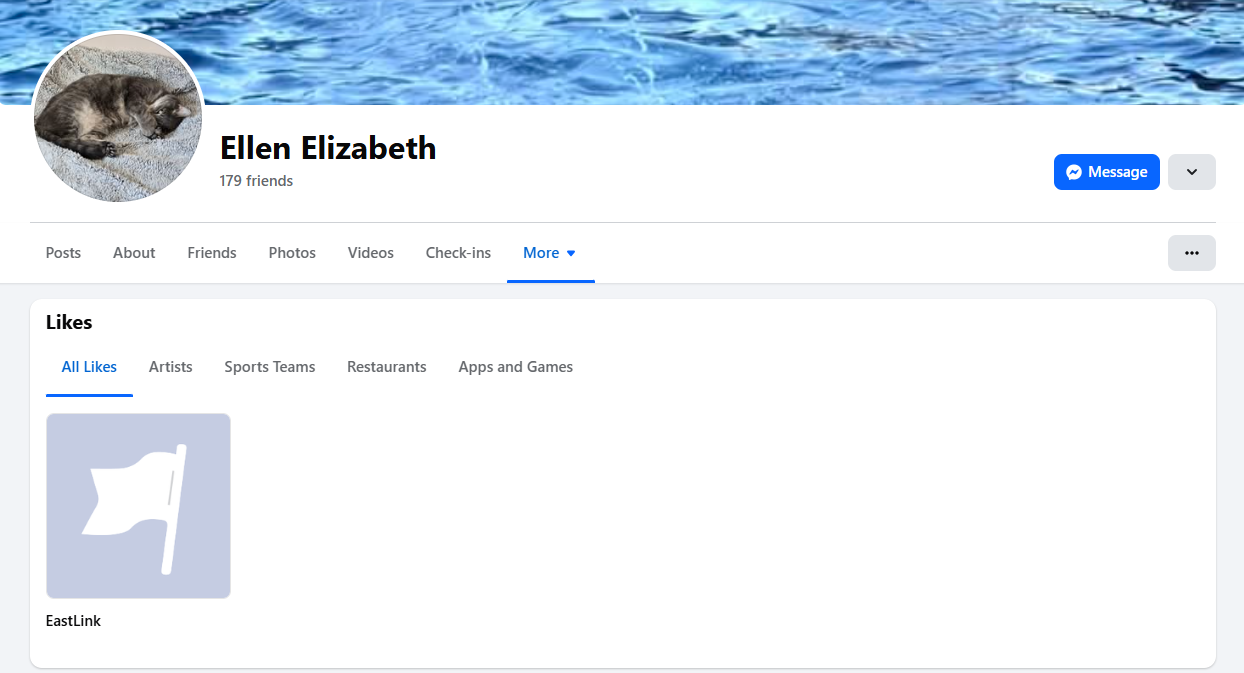Switch to the Friends tab
Screen dimensions: 1244x673
coord(212,253)
